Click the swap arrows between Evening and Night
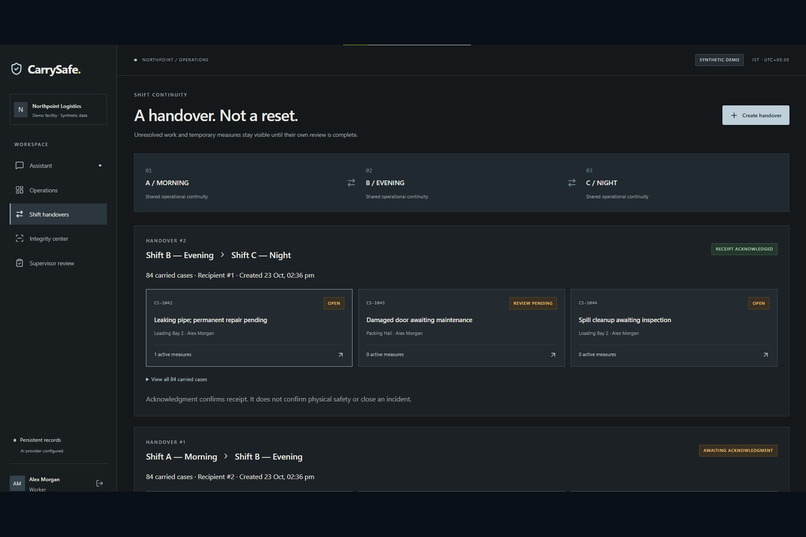Viewport: 806px width, 537px height. pyautogui.click(x=572, y=182)
